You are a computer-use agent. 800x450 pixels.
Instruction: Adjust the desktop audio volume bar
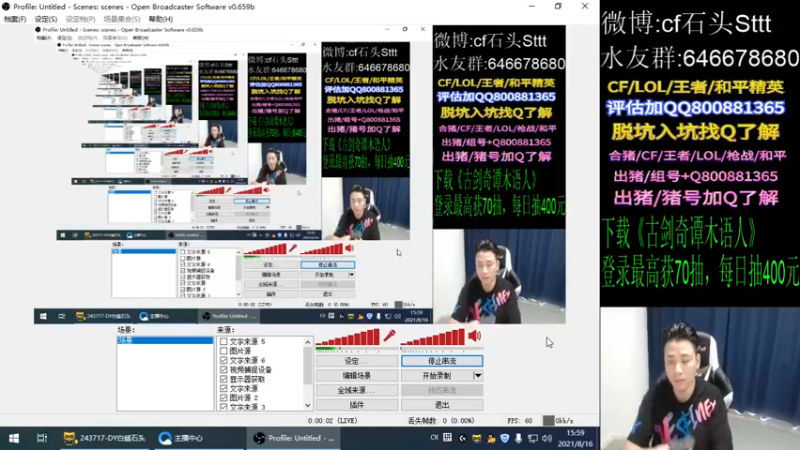click(434, 337)
